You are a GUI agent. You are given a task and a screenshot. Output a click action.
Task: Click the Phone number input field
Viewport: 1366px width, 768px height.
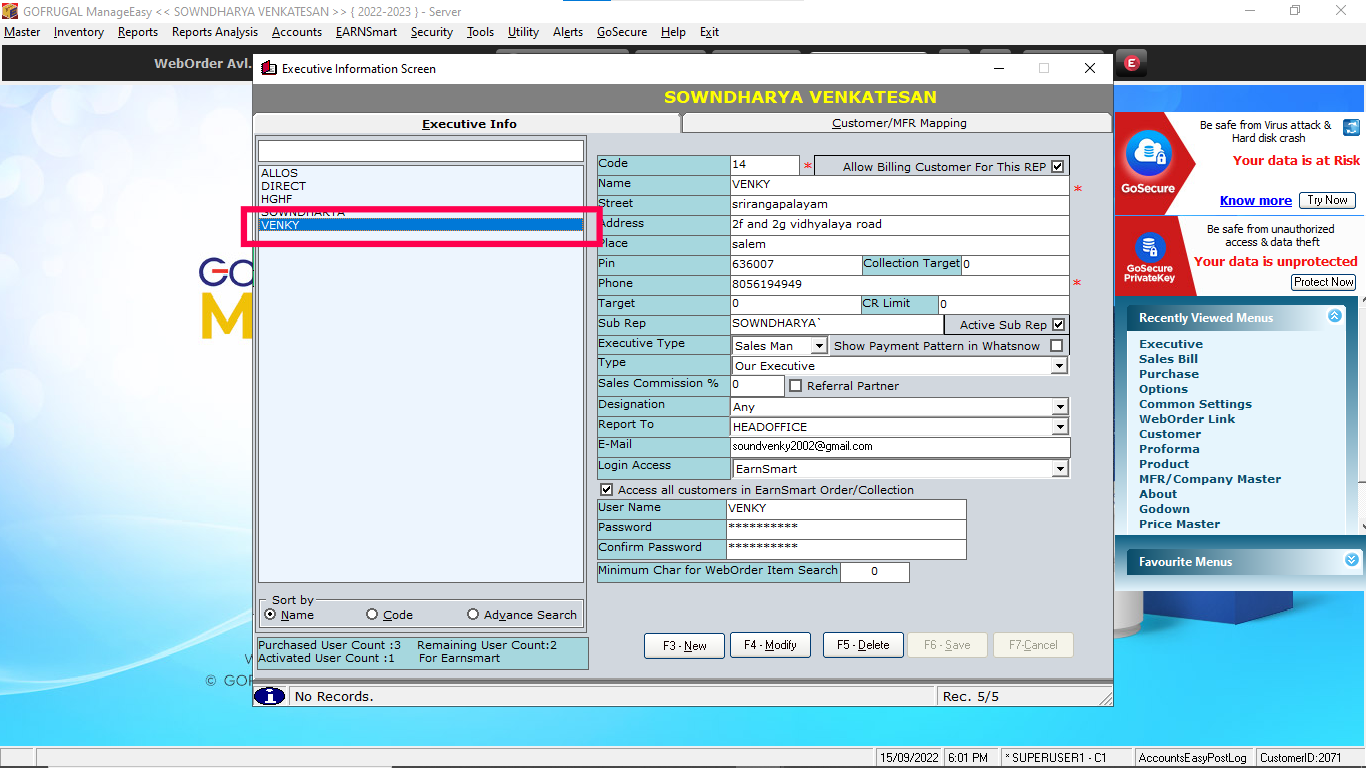900,285
